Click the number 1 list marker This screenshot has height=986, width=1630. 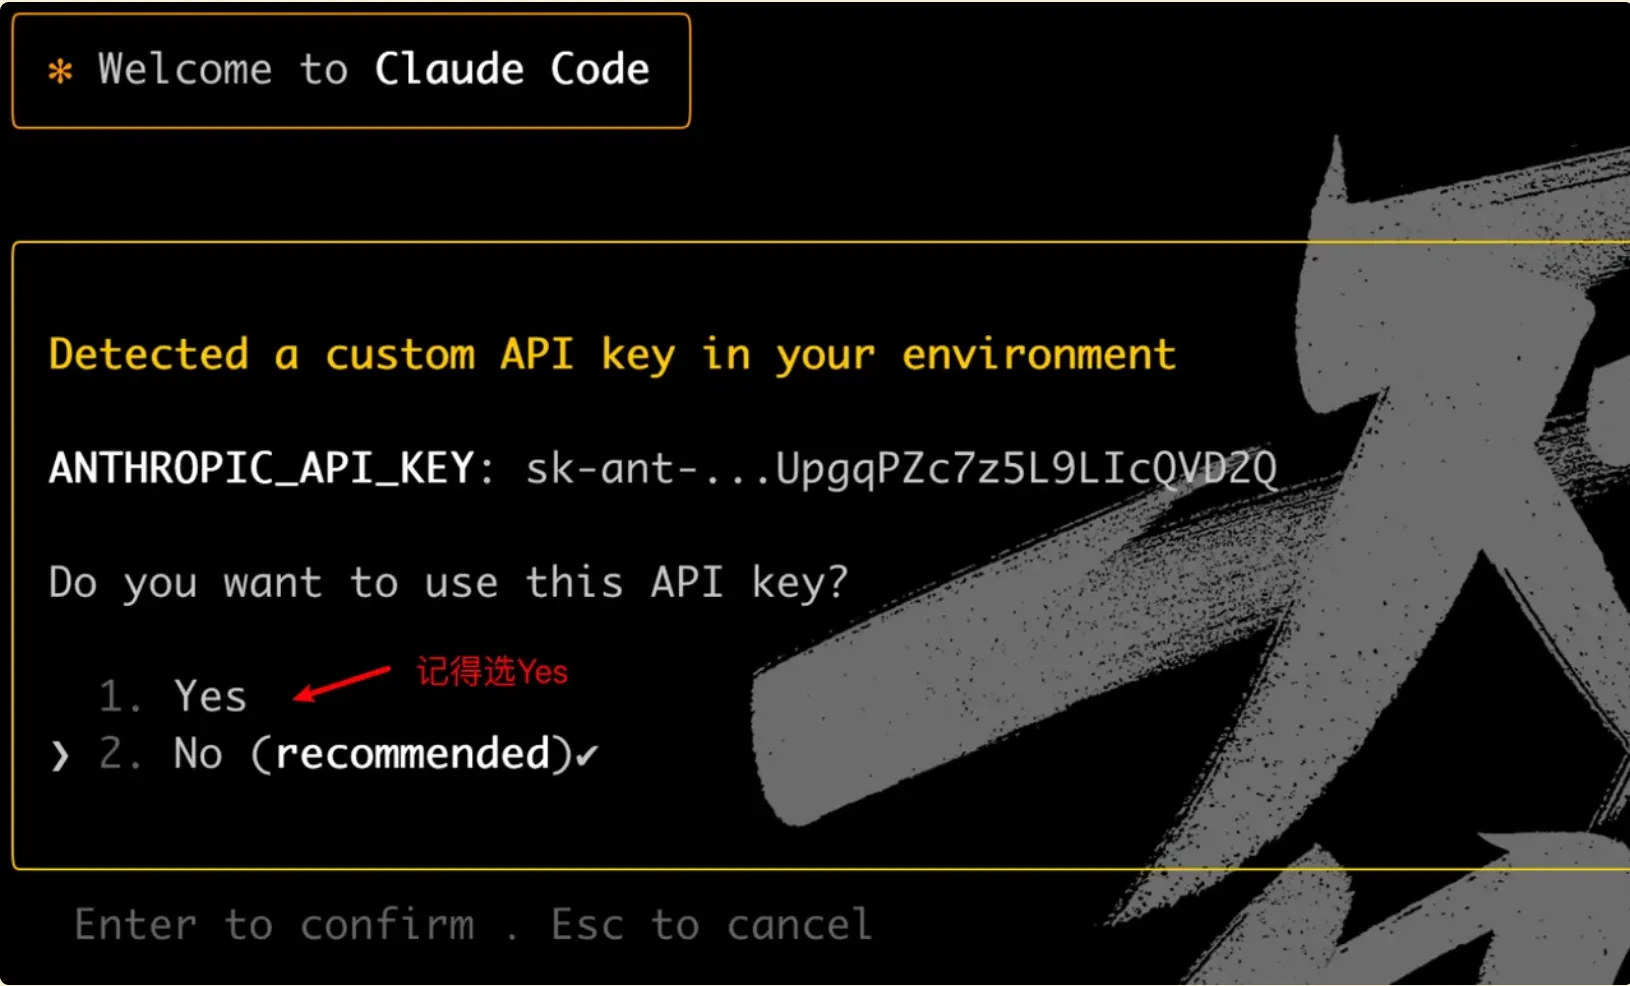pos(119,697)
